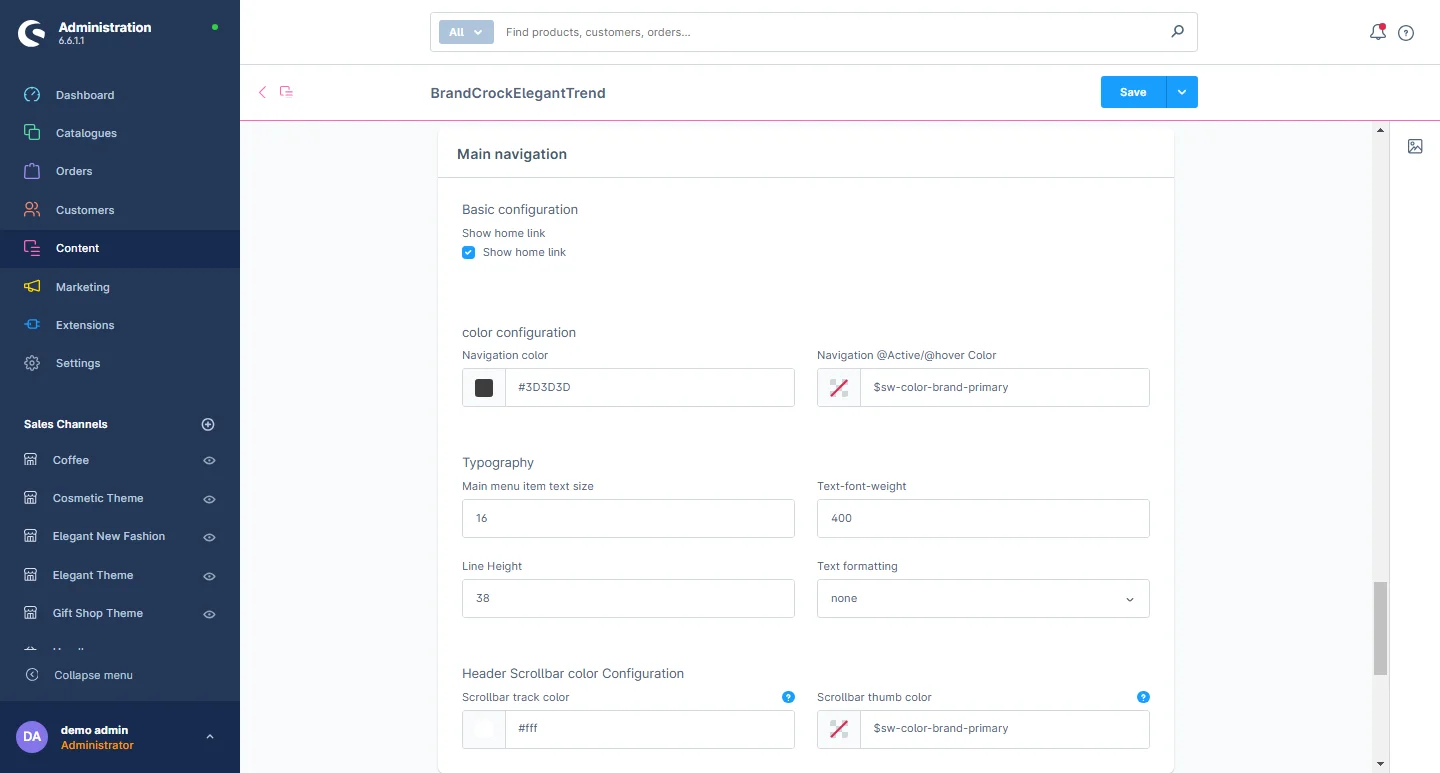This screenshot has height=773, width=1440.
Task: Click Collapse menu in sidebar
Action: [93, 675]
